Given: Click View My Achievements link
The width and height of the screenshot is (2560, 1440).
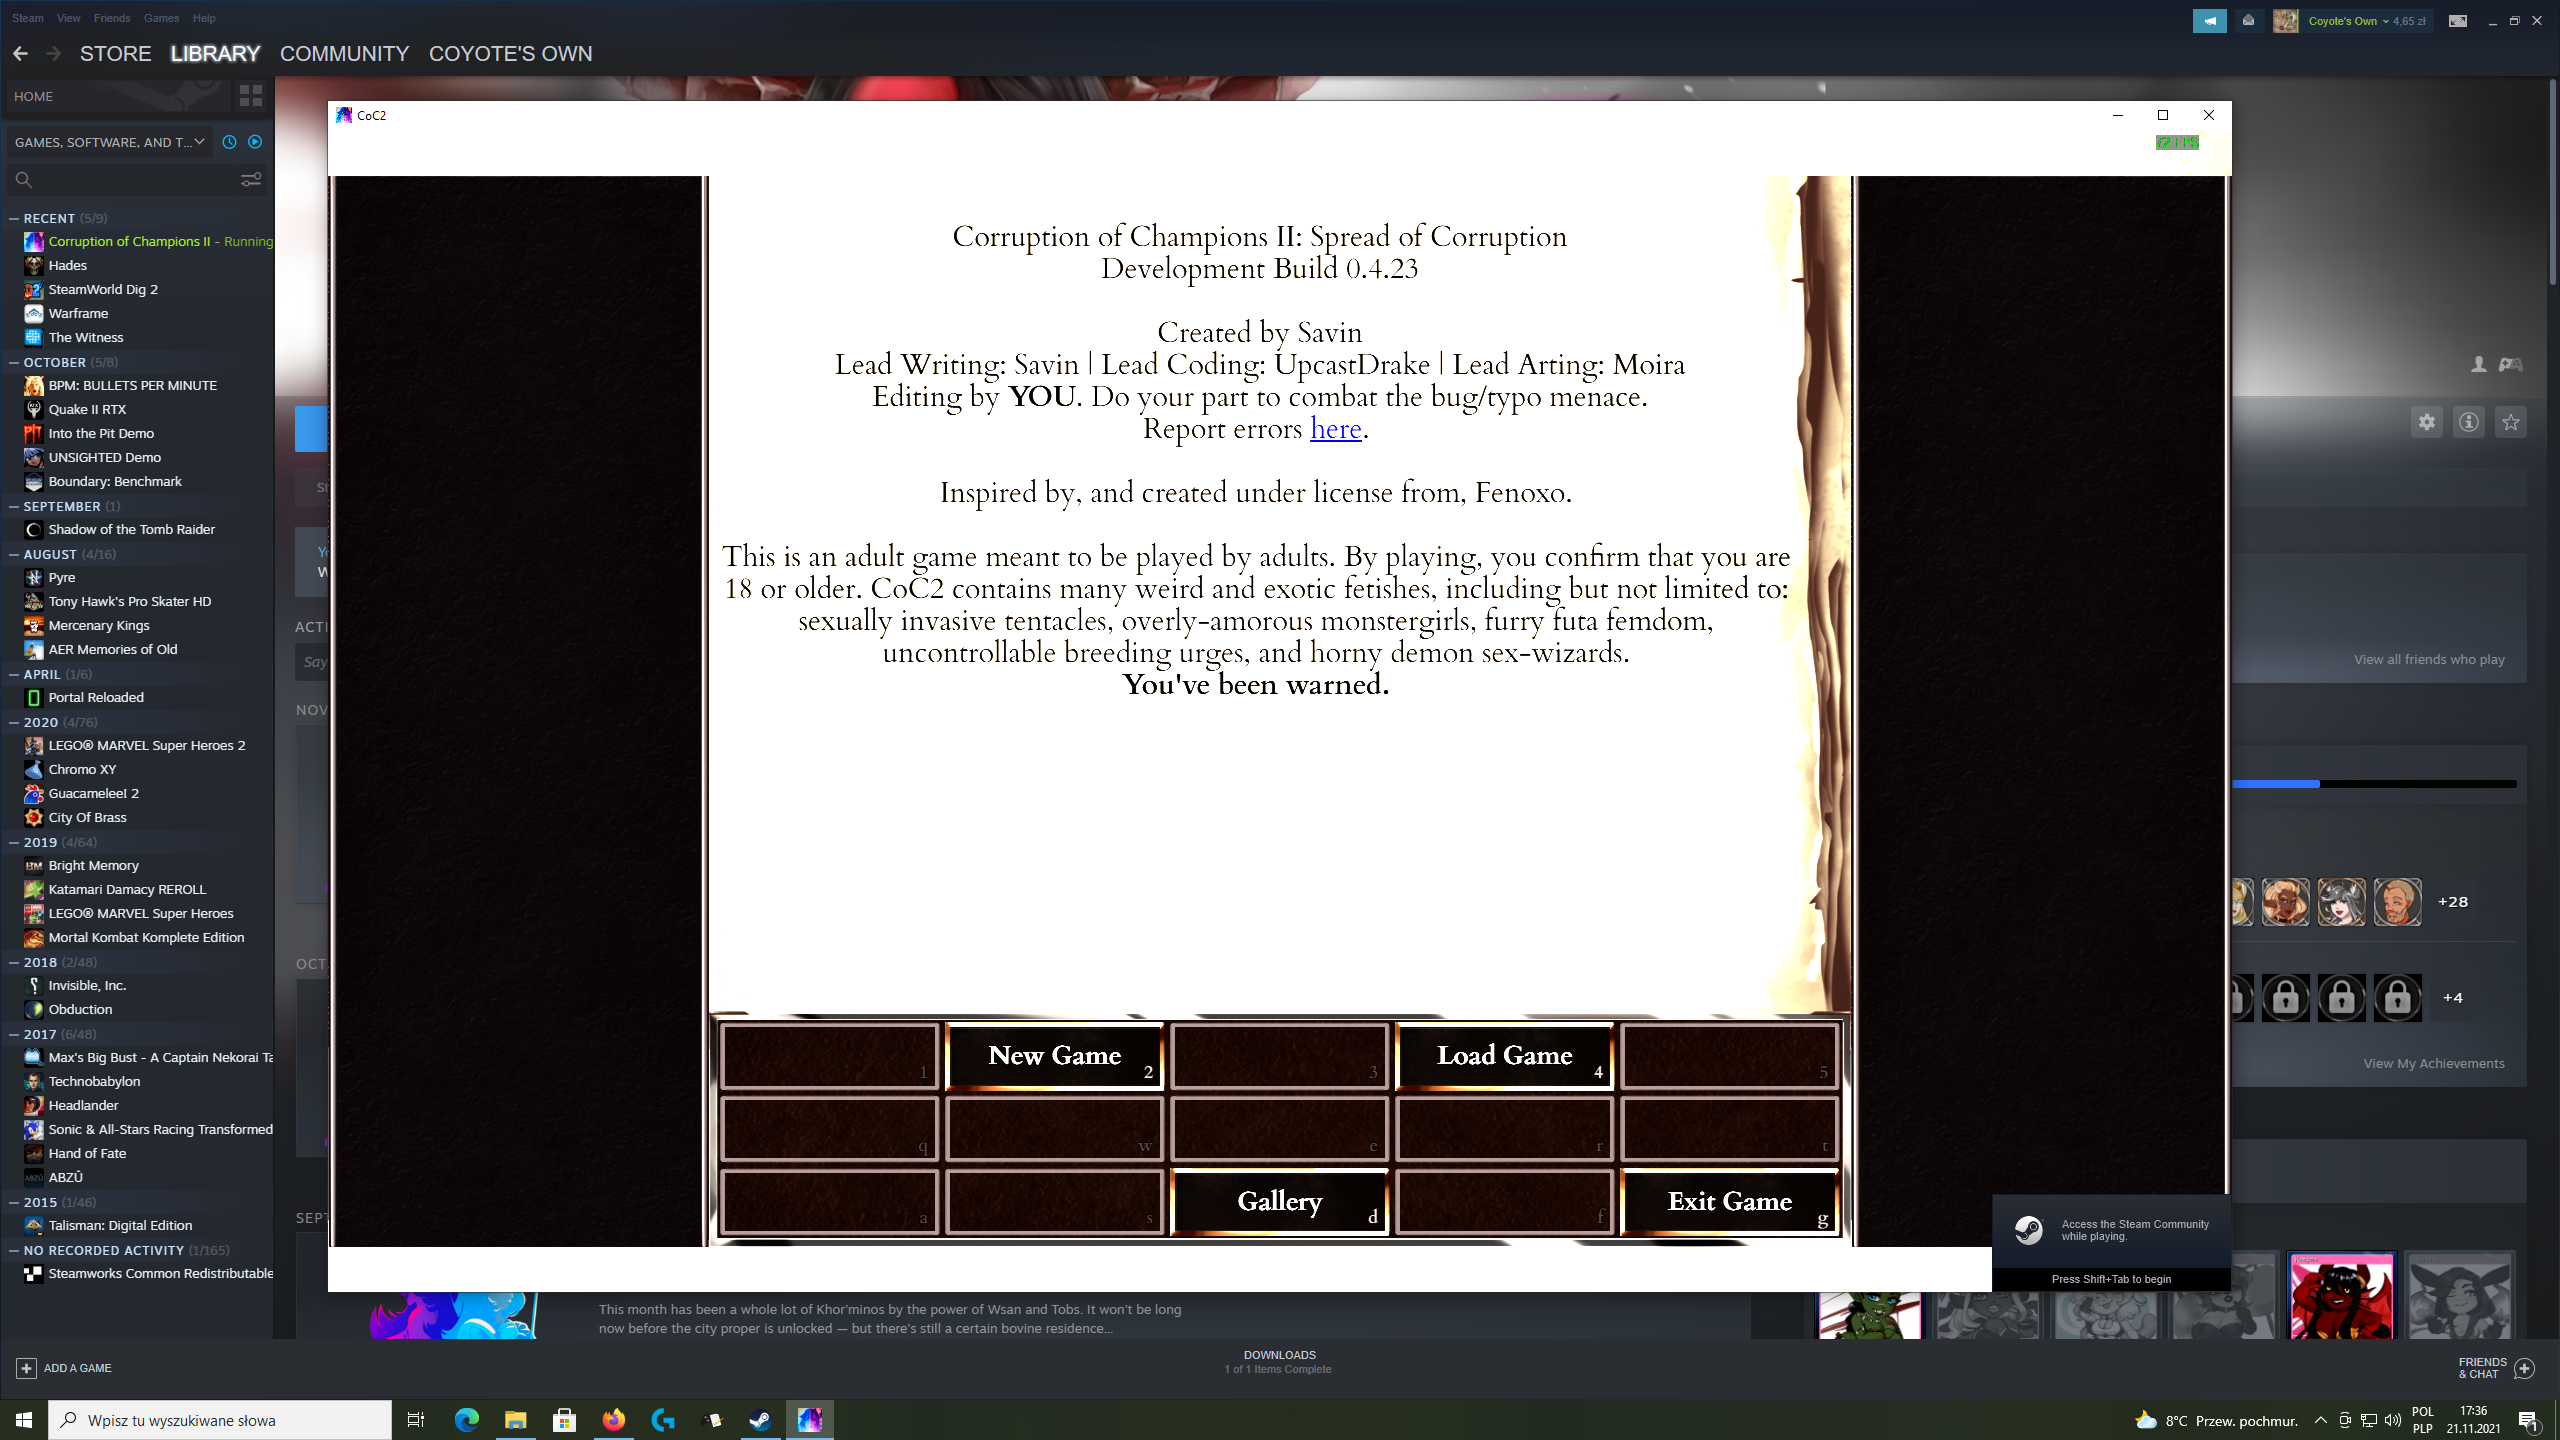Looking at the screenshot, I should [x=2434, y=1063].
